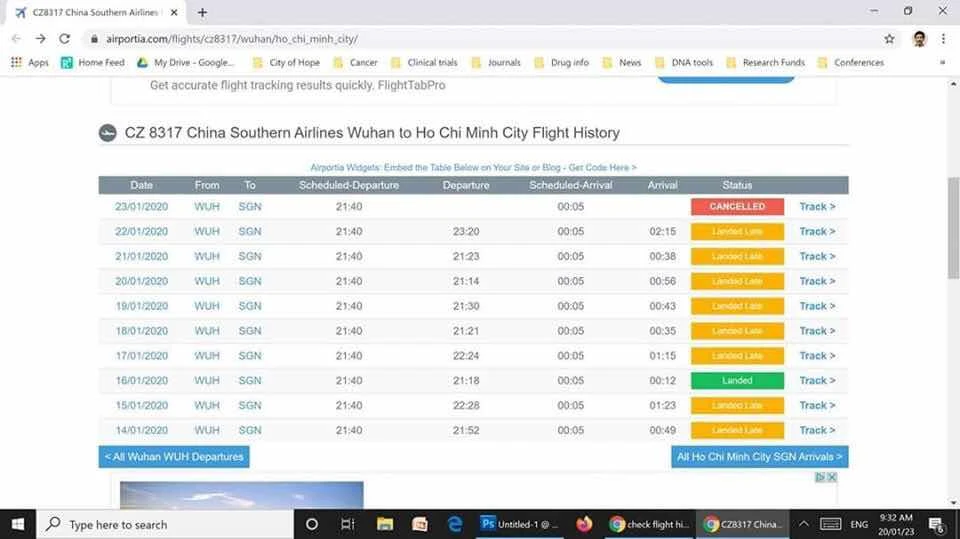960x539 pixels.
Task: Track the 22/01/2020 flight
Action: point(817,232)
